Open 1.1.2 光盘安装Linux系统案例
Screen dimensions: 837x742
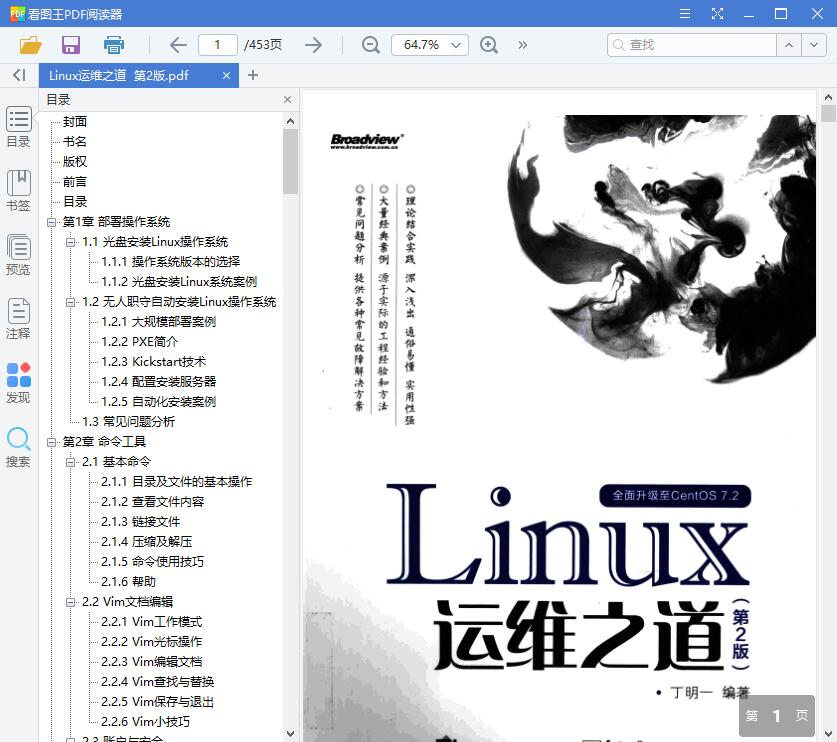point(179,282)
